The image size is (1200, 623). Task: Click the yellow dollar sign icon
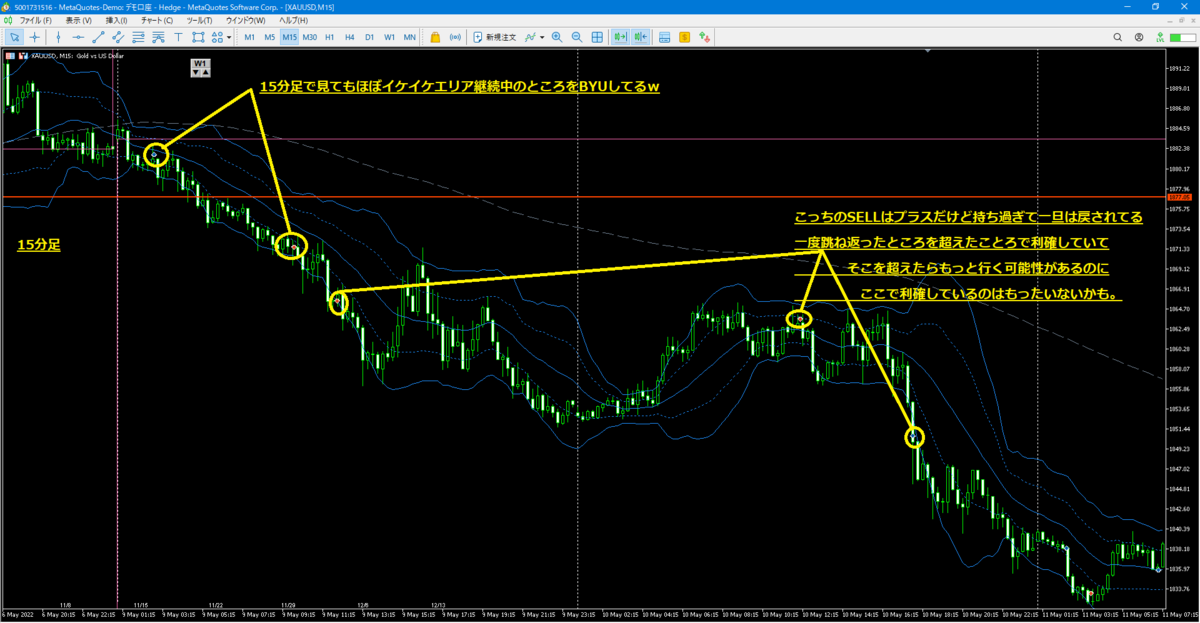[x=685, y=37]
